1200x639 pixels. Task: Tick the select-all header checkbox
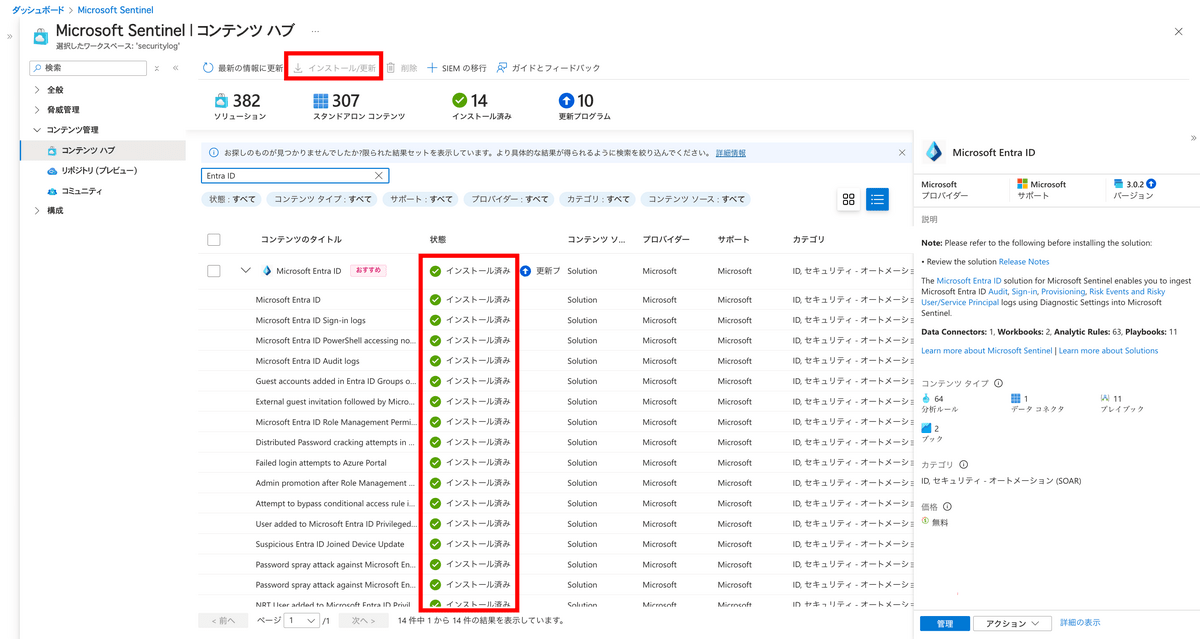[x=213, y=240]
